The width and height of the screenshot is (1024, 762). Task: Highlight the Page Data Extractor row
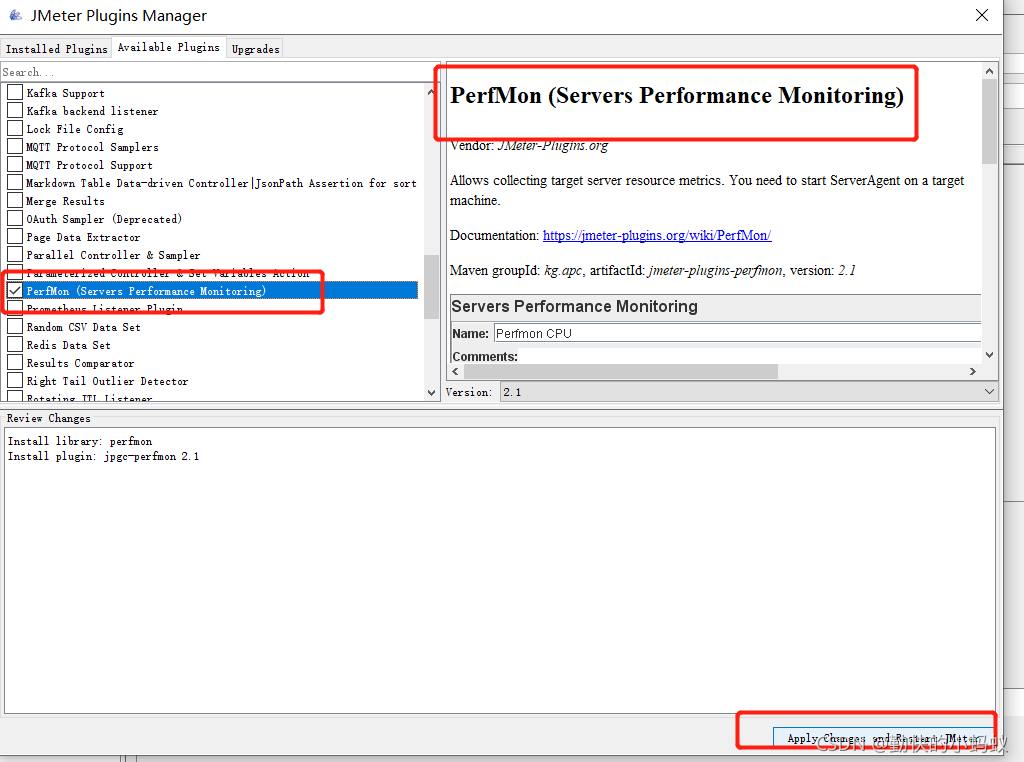(83, 237)
